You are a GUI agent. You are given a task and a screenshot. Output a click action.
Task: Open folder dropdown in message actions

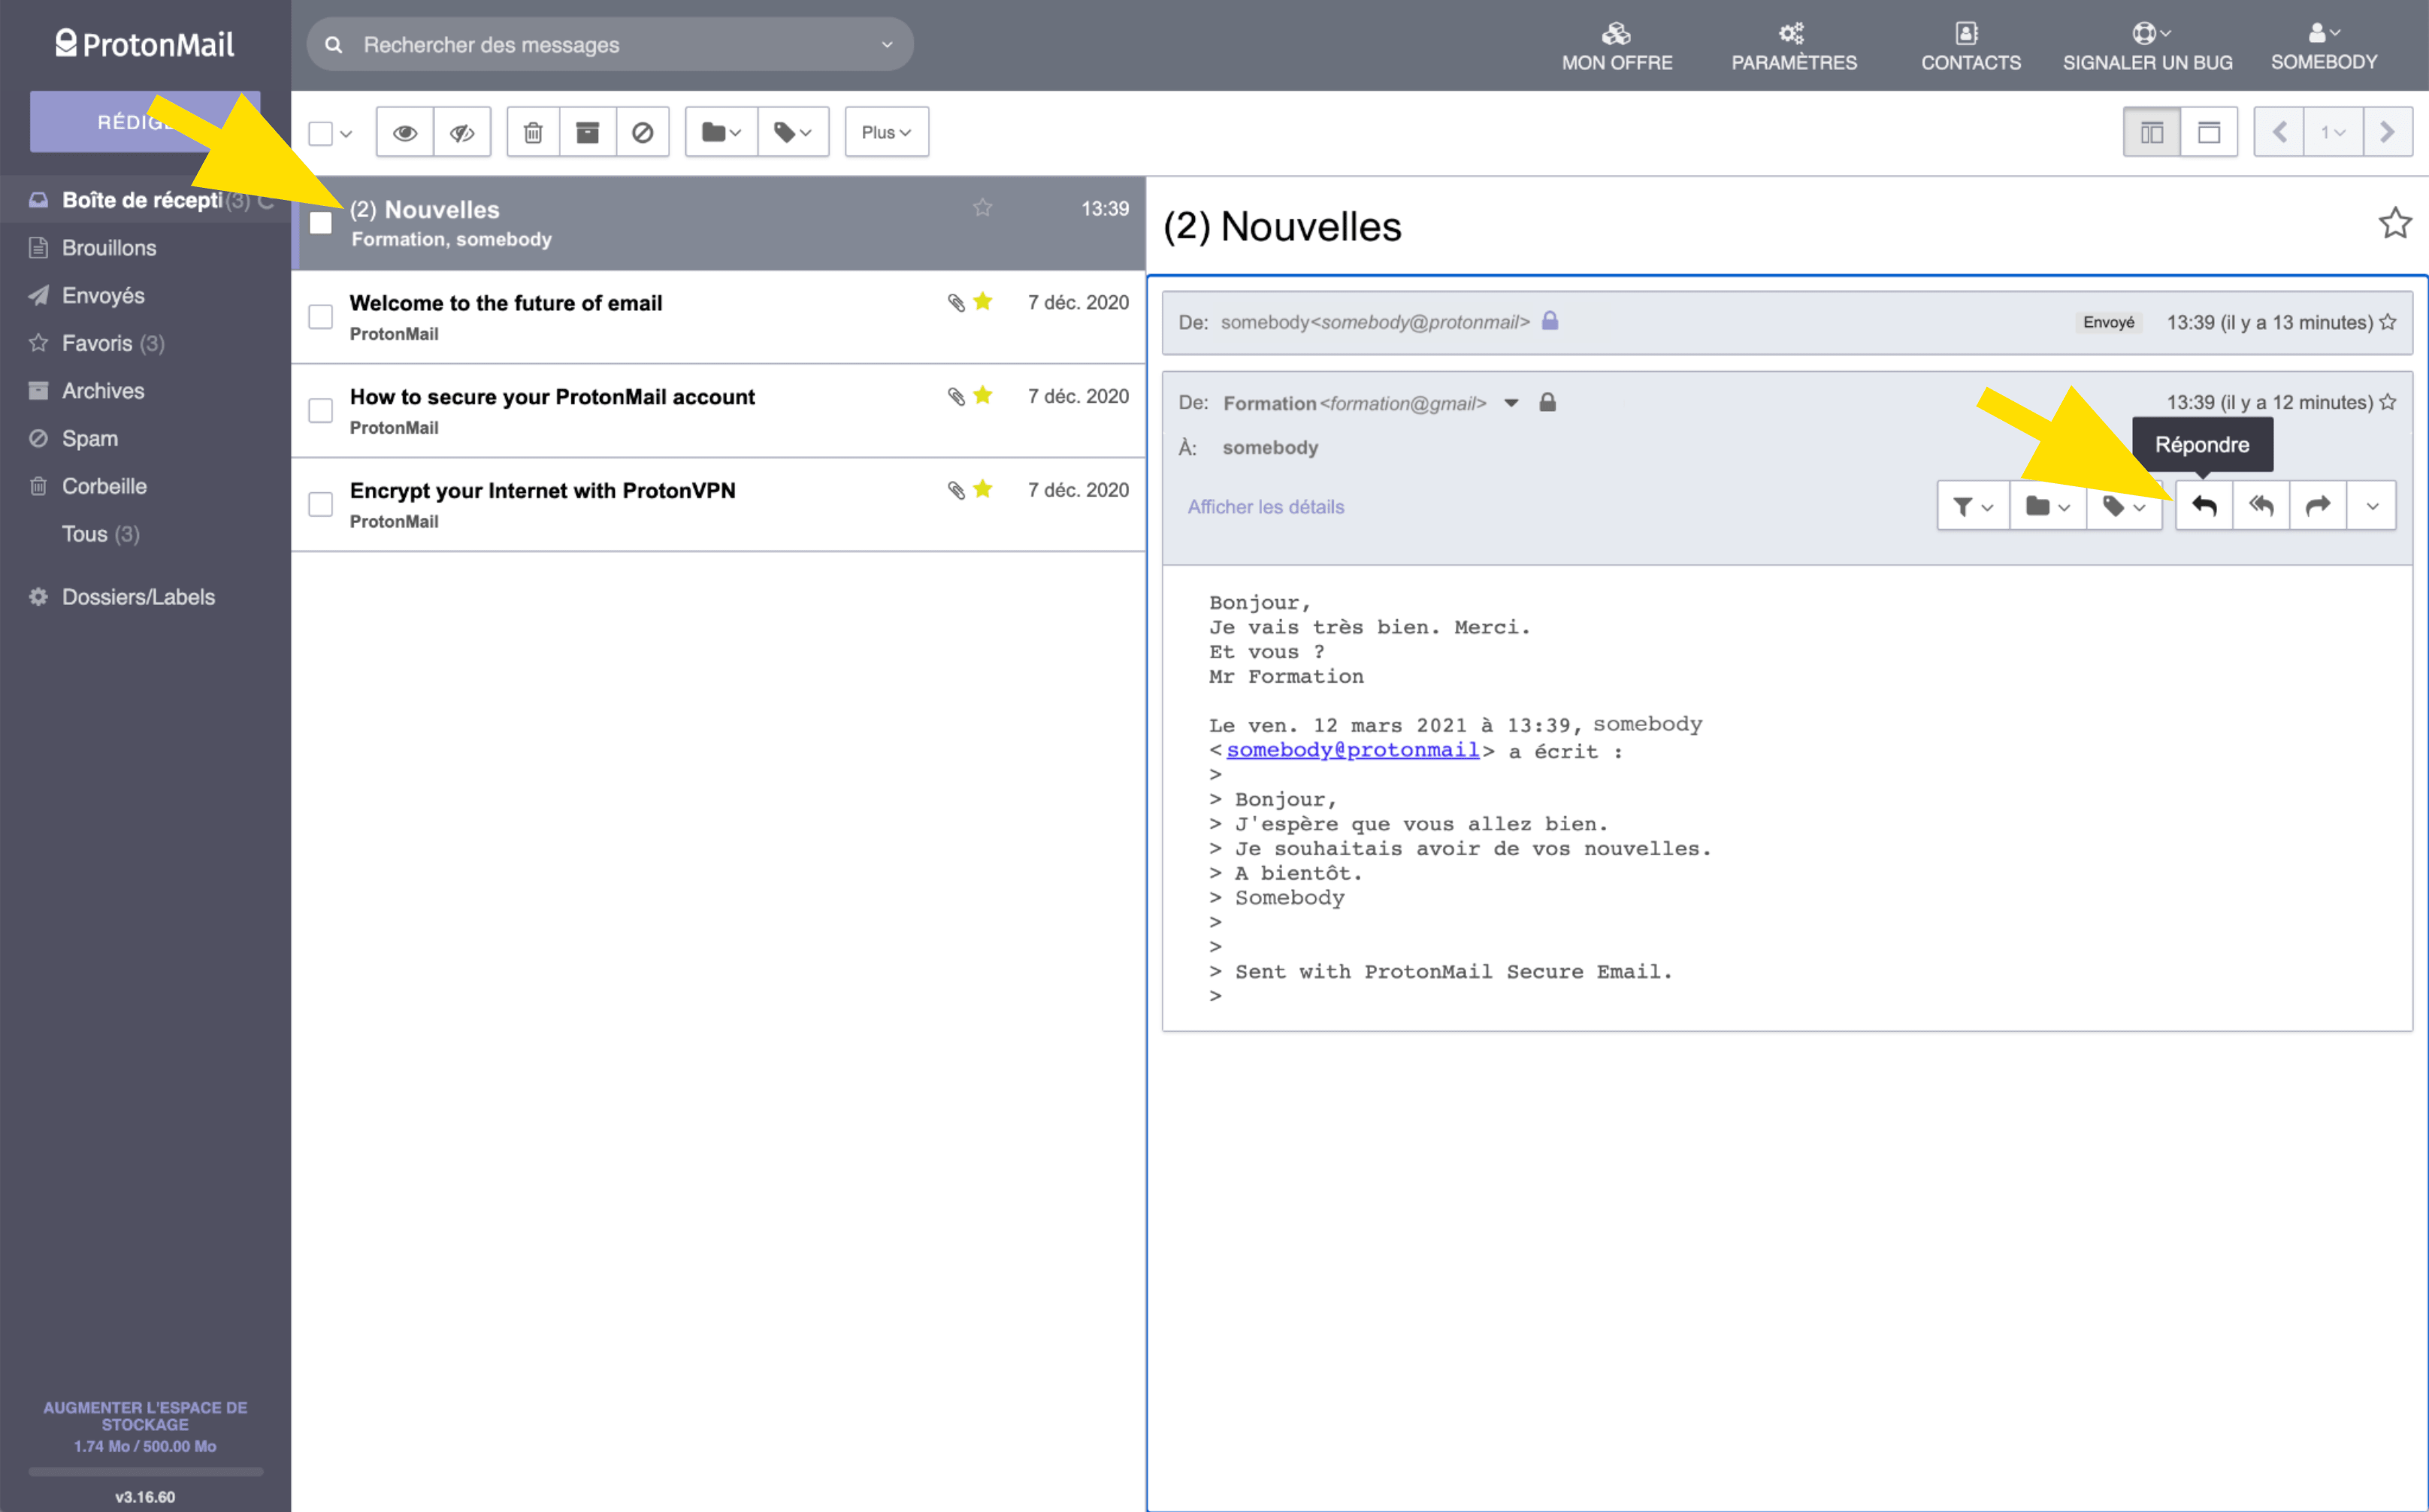tap(2047, 506)
